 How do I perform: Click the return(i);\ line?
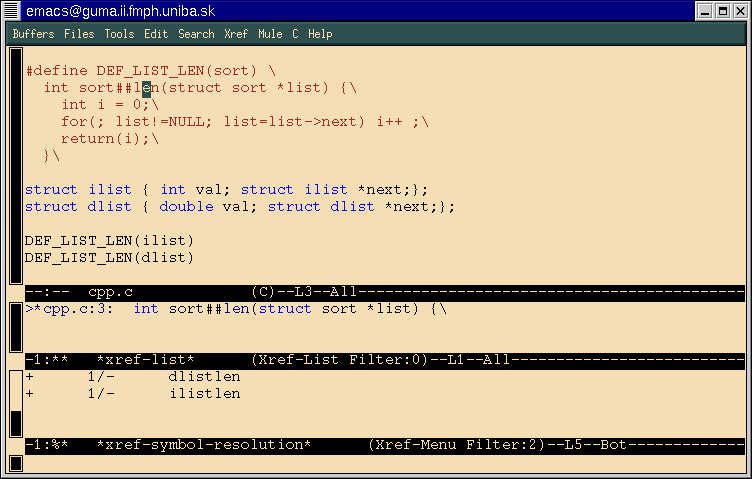[x=110, y=139]
